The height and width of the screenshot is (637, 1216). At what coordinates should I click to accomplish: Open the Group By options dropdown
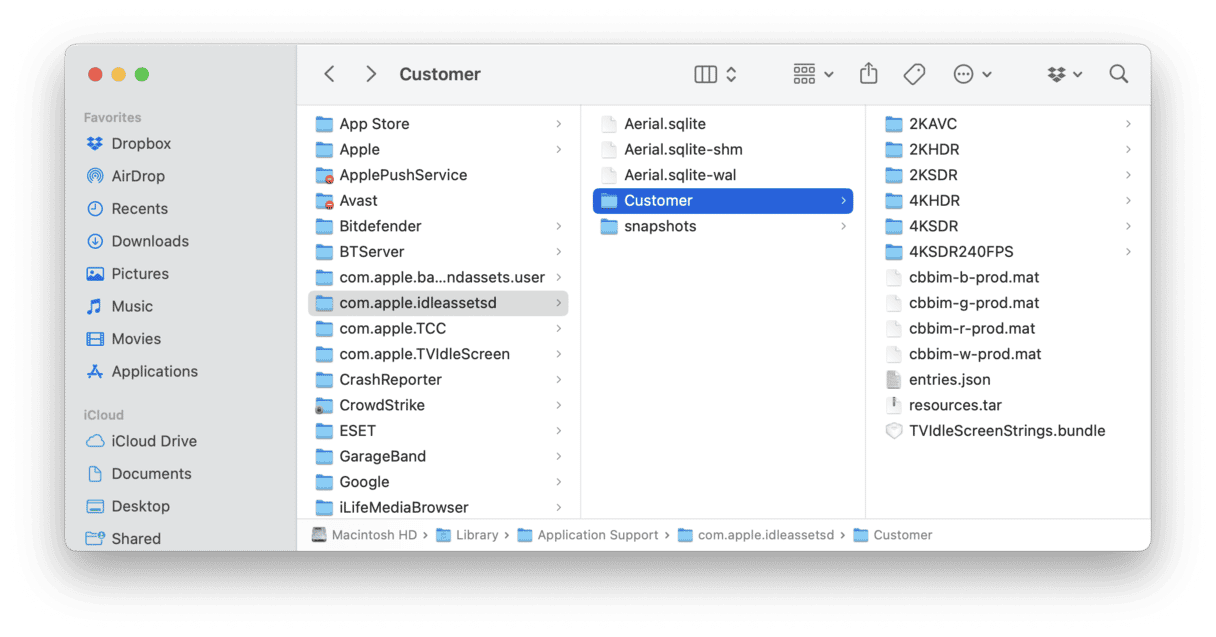point(812,74)
